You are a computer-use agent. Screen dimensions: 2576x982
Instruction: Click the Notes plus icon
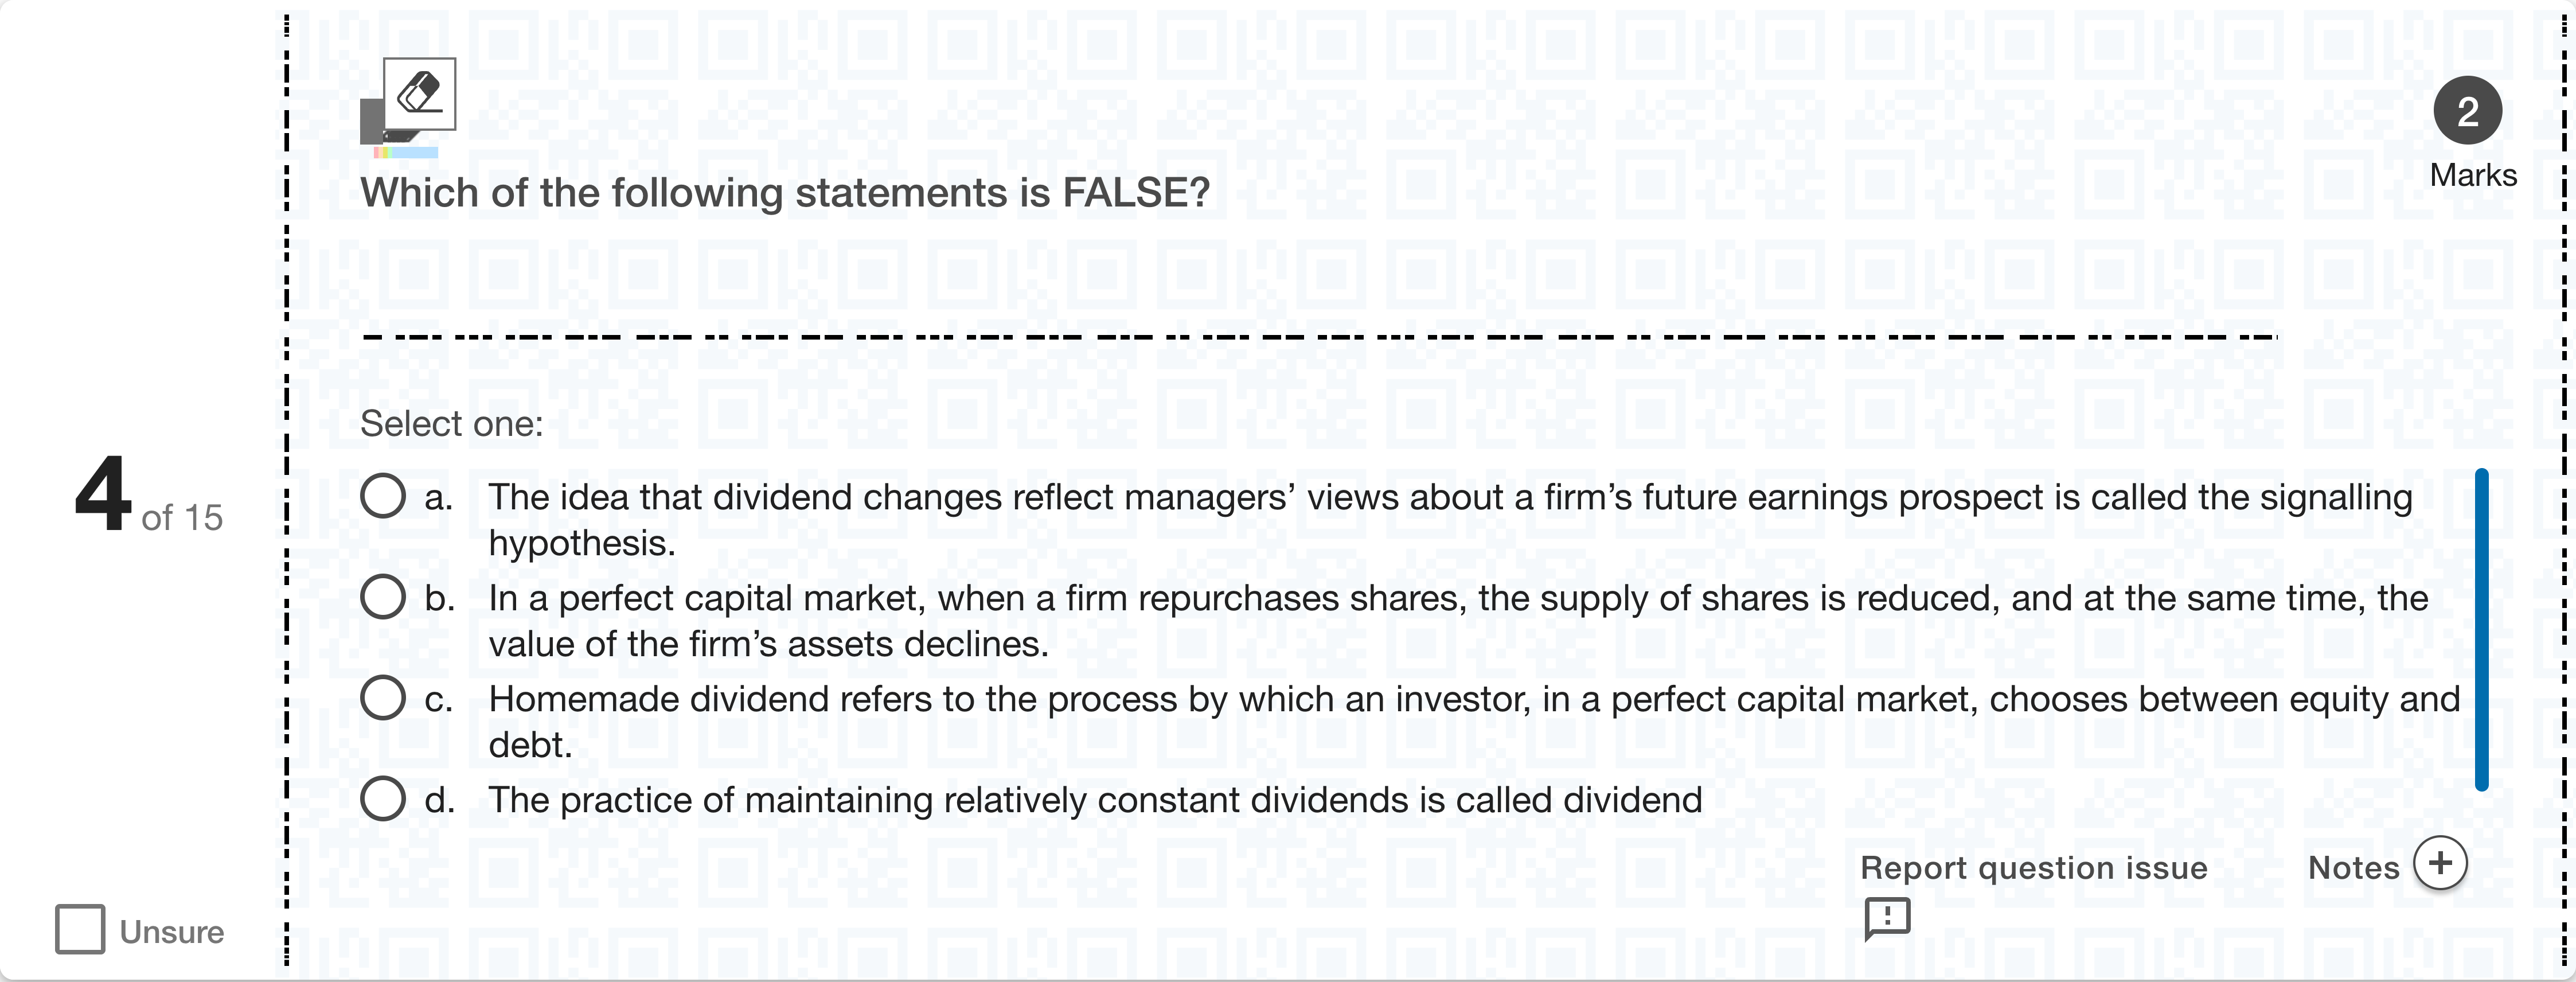2440,863
